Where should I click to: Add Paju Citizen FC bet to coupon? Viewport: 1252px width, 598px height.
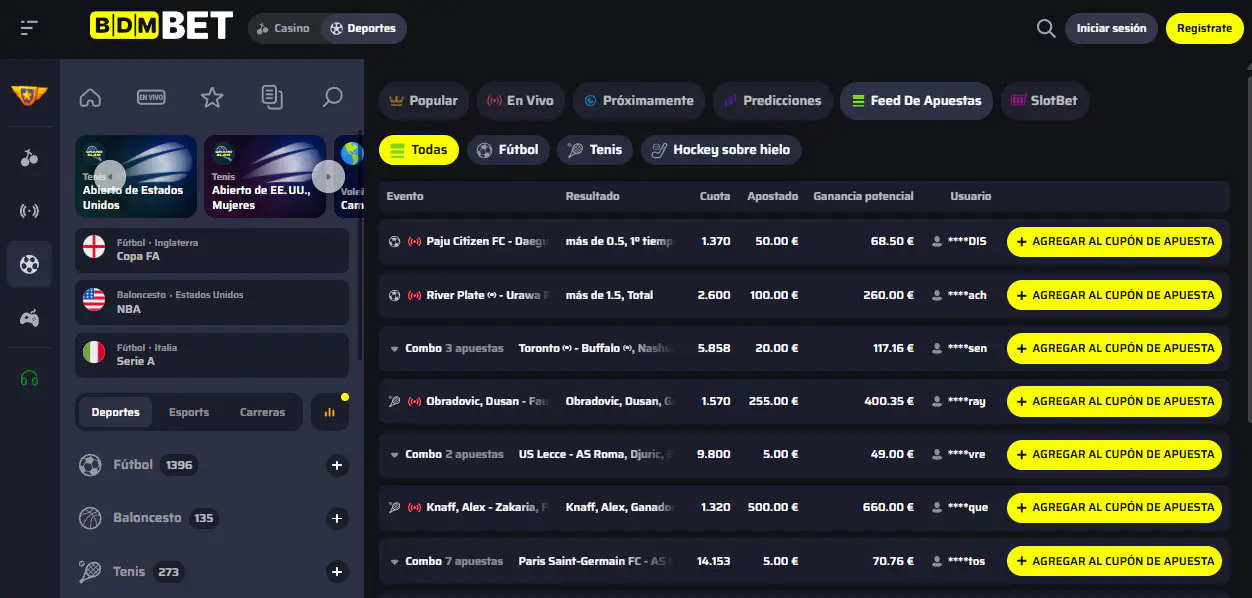tap(1114, 241)
